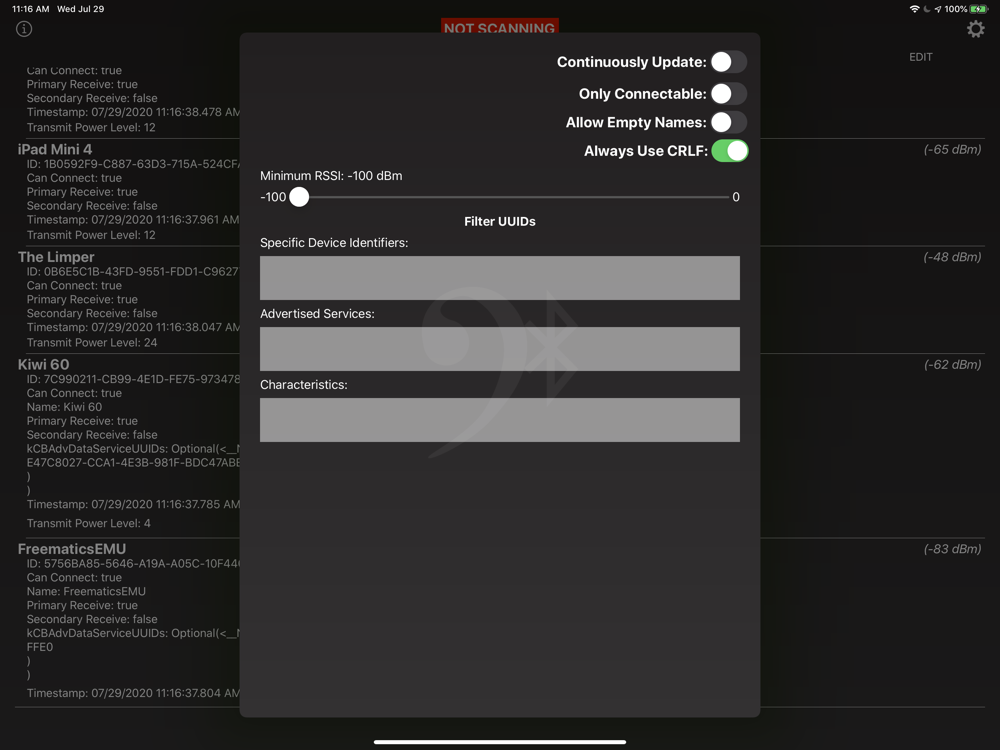This screenshot has height=750, width=1000.
Task: Tap the FFE0 service UUID text
Action: 40,647
